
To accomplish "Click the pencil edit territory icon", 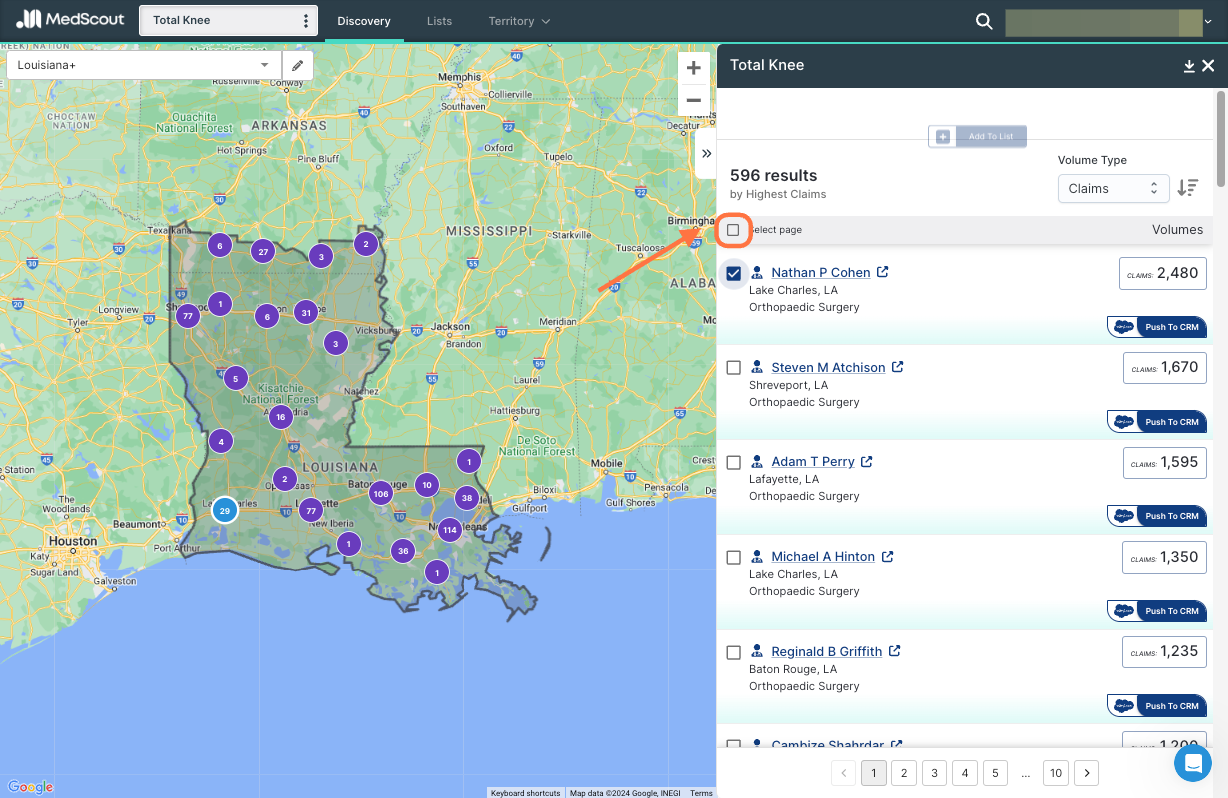I will [297, 65].
